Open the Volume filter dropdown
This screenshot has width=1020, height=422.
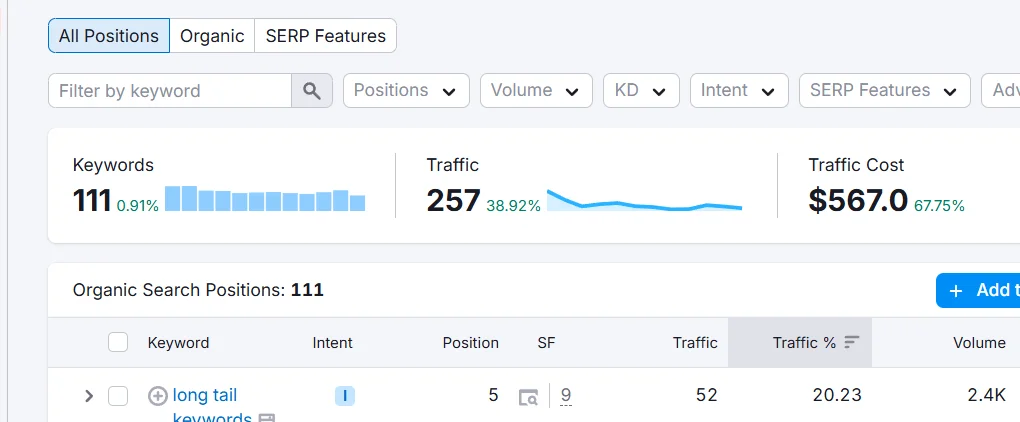pos(536,90)
